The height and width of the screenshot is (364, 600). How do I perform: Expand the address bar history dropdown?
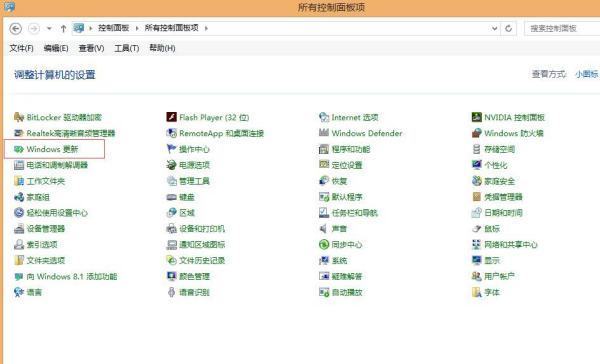point(494,28)
